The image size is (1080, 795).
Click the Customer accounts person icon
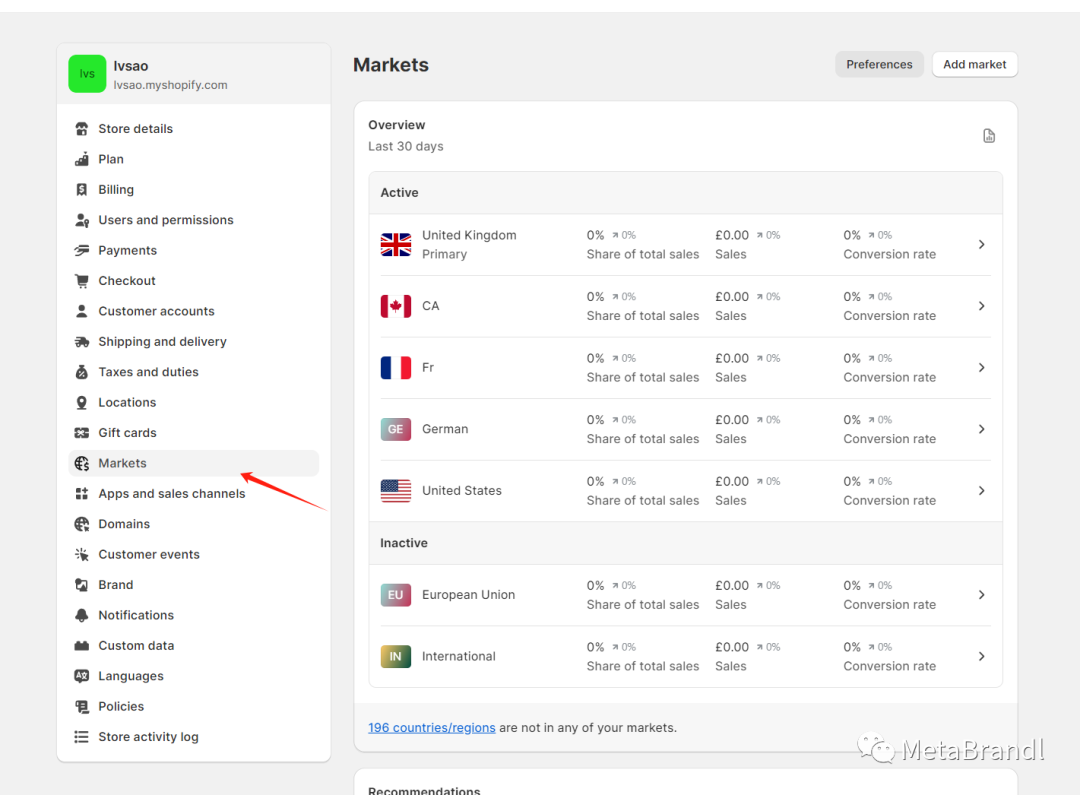point(82,311)
